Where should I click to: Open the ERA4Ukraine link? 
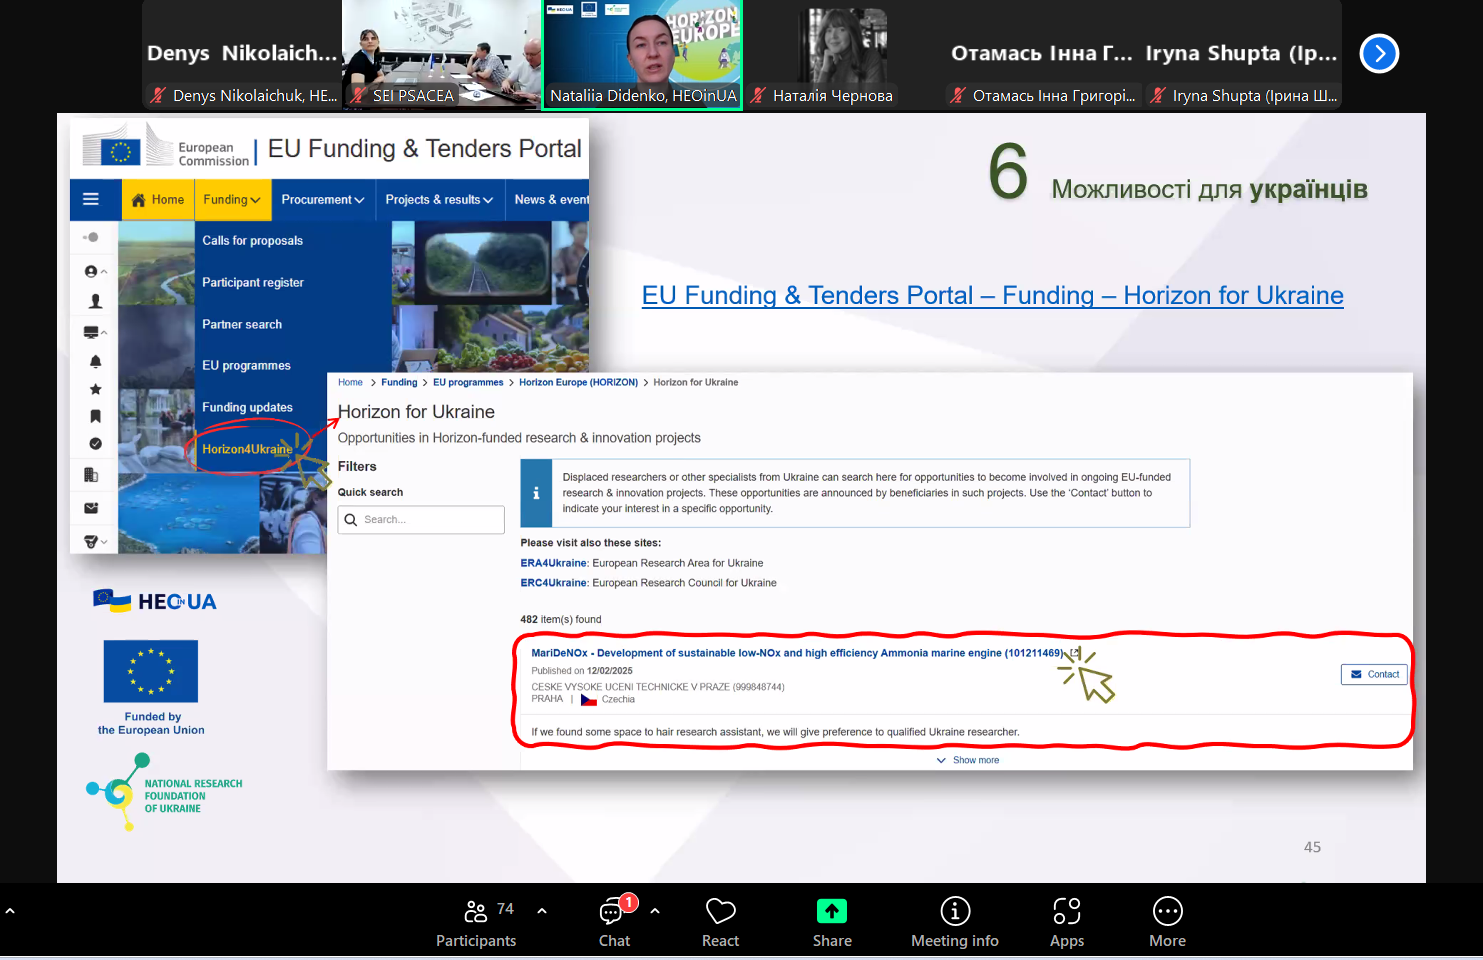[x=554, y=563]
